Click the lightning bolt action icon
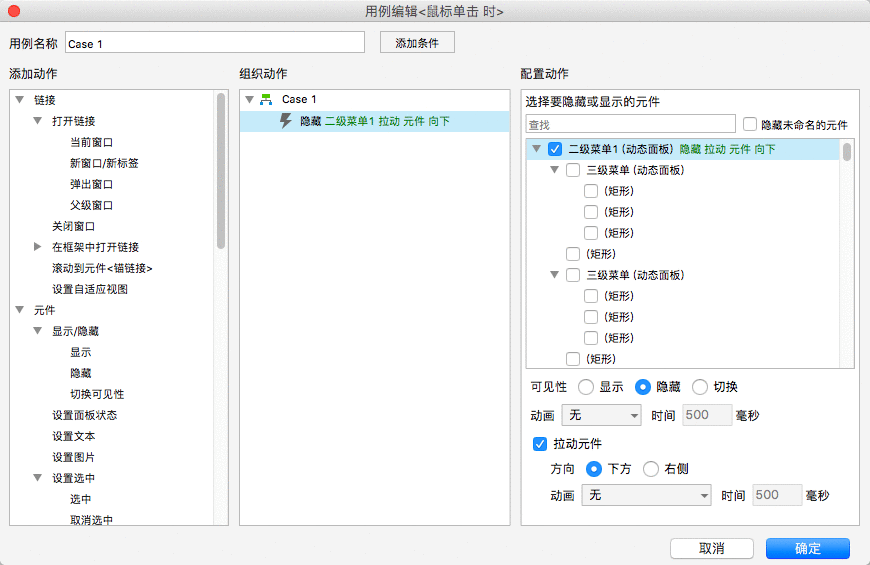Viewport: 870px width, 565px height. click(285, 121)
